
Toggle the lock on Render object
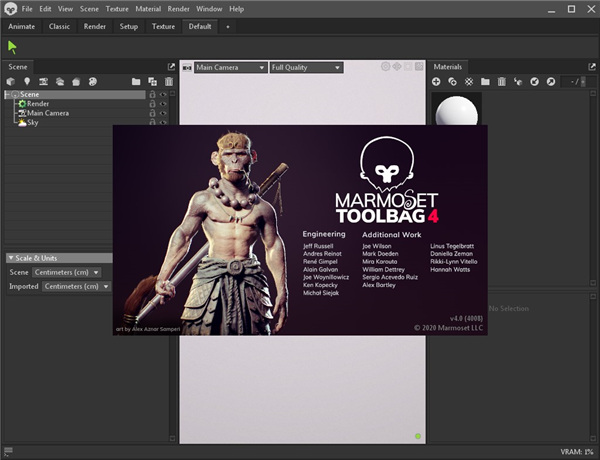tap(152, 104)
